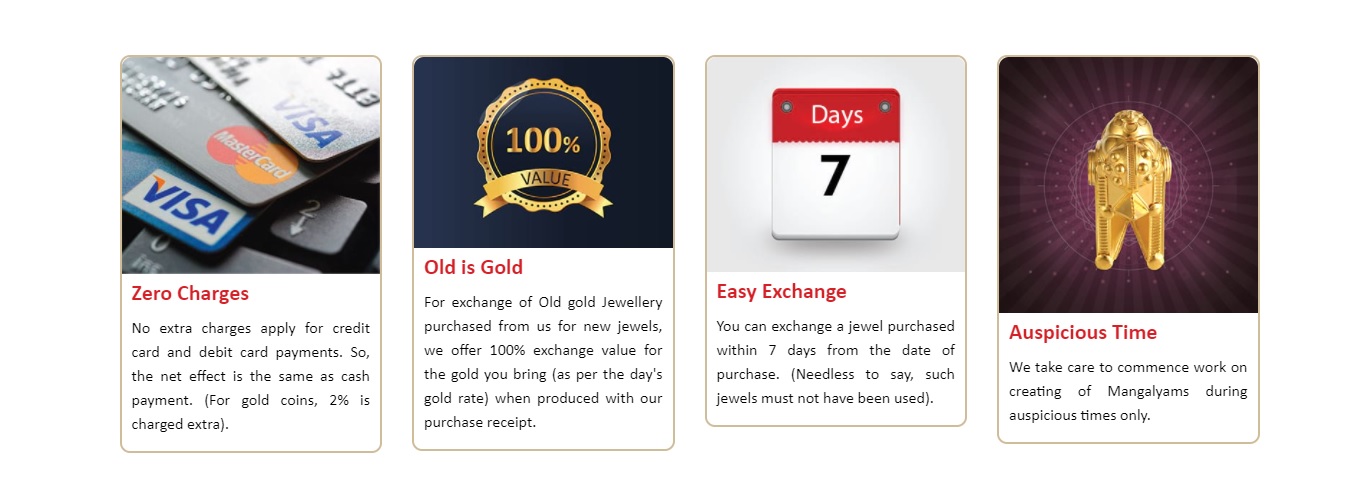The height and width of the screenshot is (502, 1353).
Task: Click the MasterCard logo on card
Action: [253, 156]
